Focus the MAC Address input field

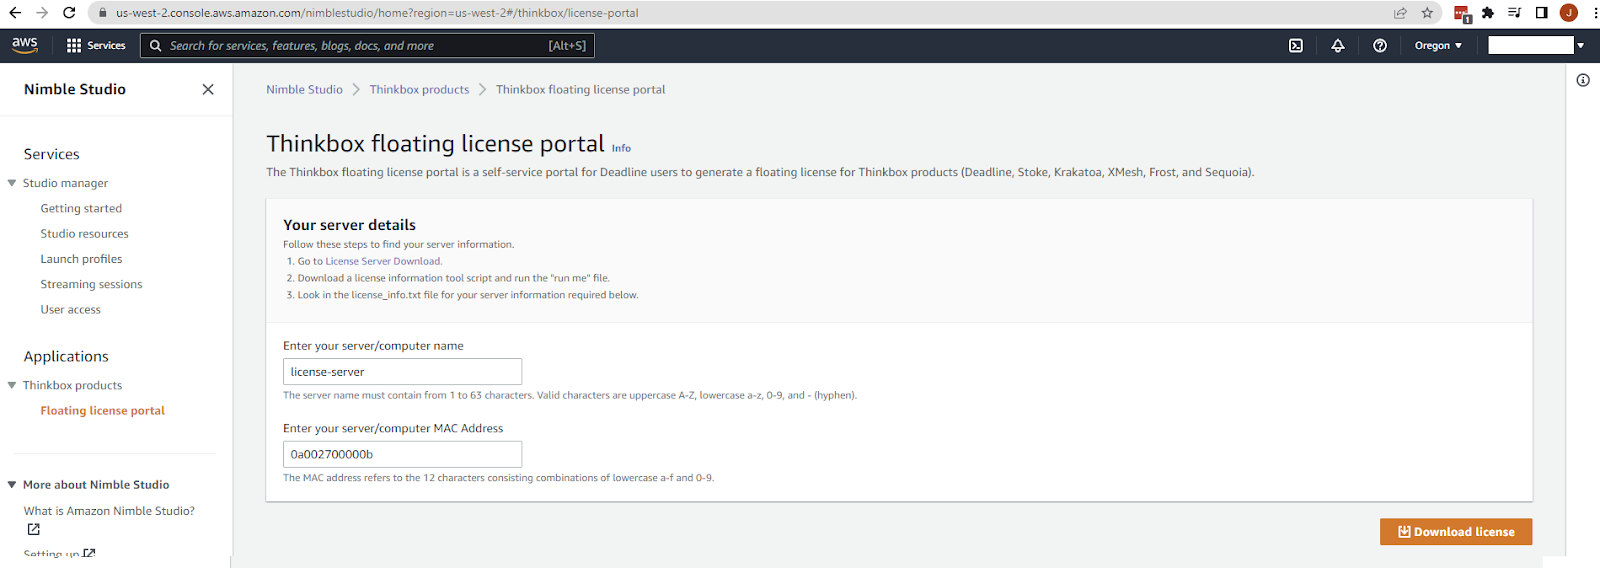(402, 454)
